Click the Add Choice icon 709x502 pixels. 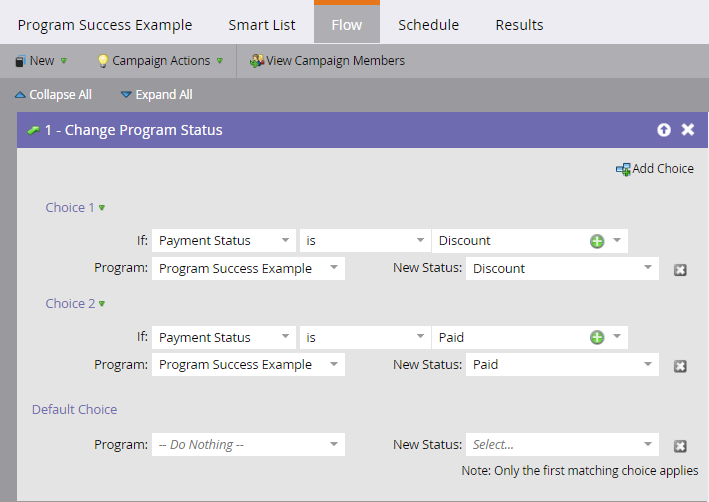point(623,169)
